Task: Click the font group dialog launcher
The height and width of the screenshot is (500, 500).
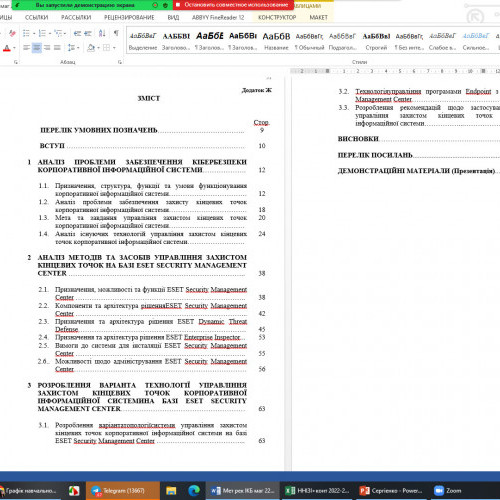Action: pos(16,62)
